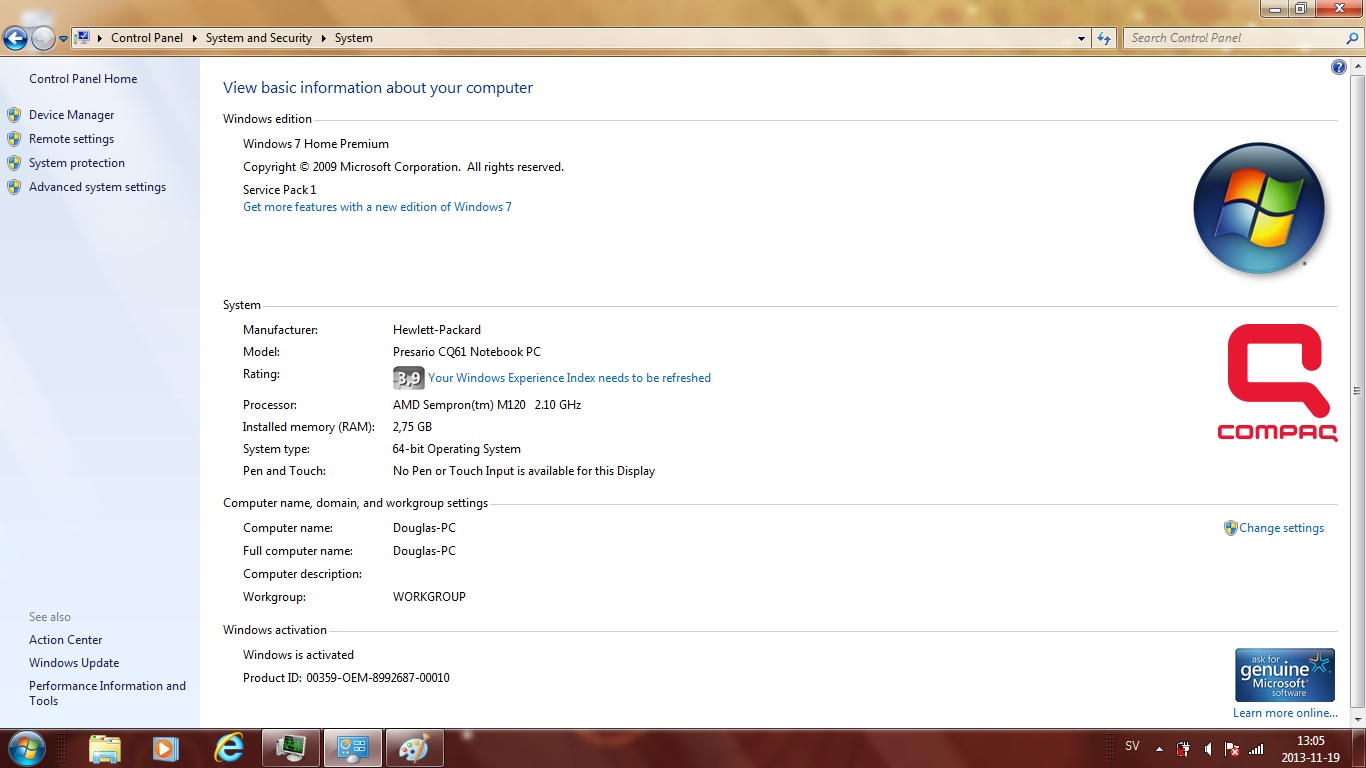This screenshot has width=1366, height=768.
Task: Click the shield icon beside System protection
Action: 14,163
